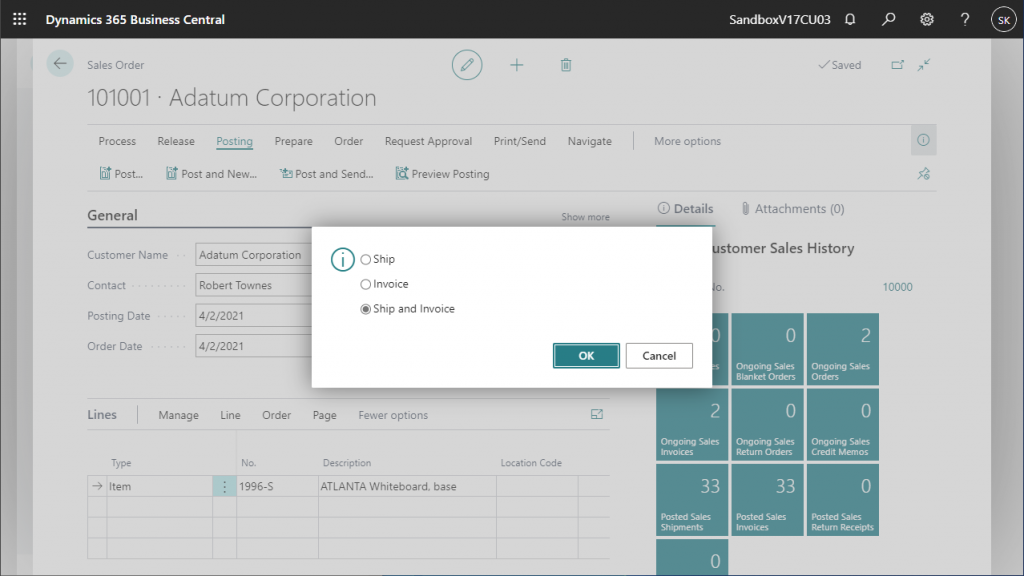This screenshot has width=1024, height=576.
Task: Open the Navigate menu
Action: click(x=590, y=141)
